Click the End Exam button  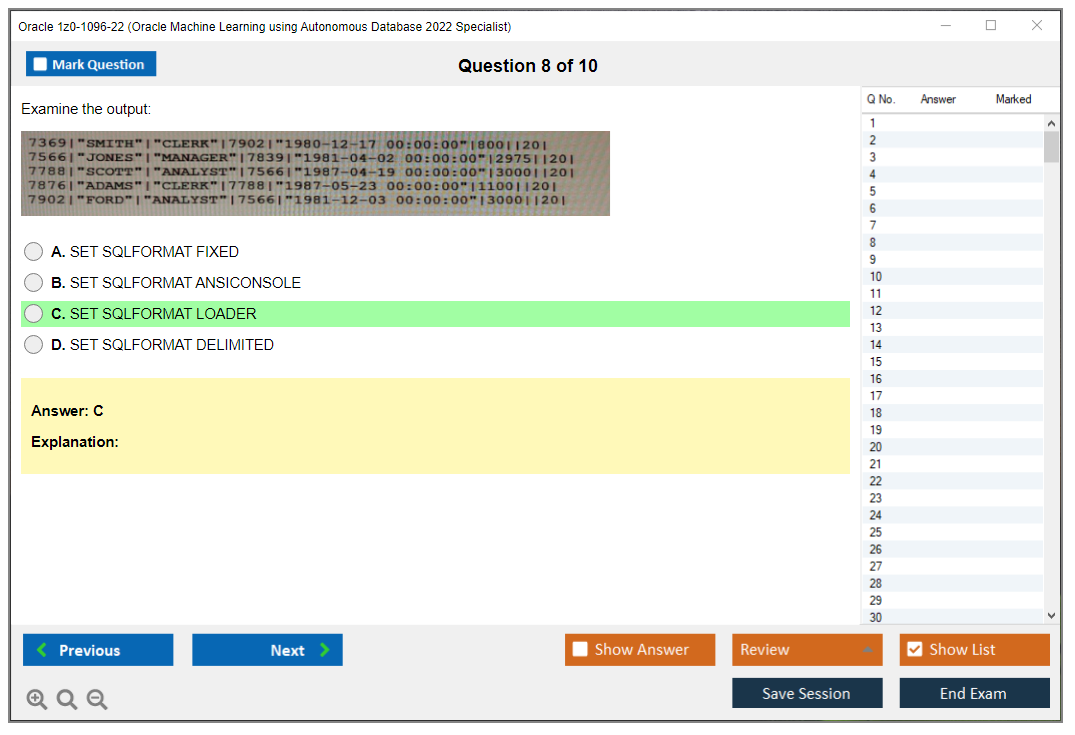pyautogui.click(x=974, y=693)
